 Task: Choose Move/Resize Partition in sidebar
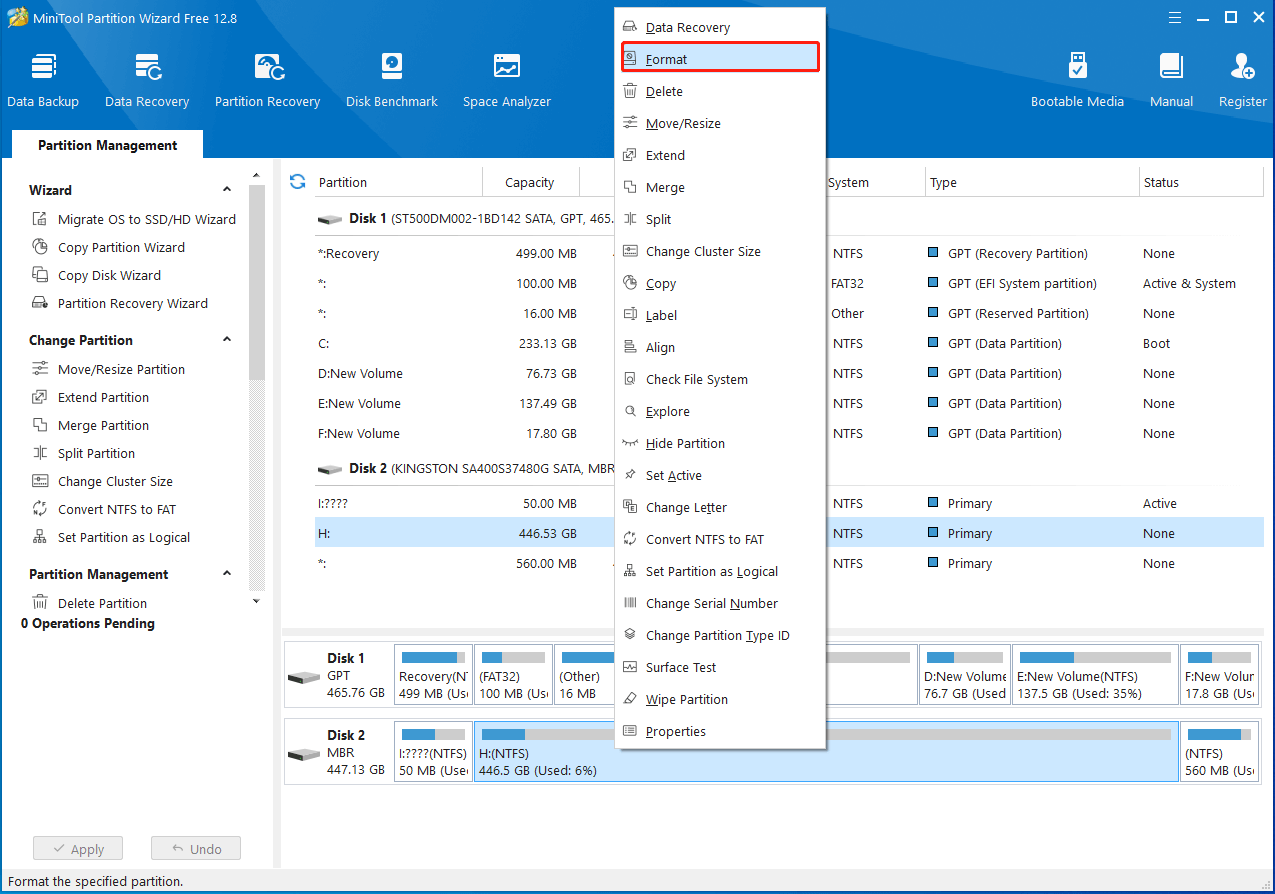[x=108, y=369]
